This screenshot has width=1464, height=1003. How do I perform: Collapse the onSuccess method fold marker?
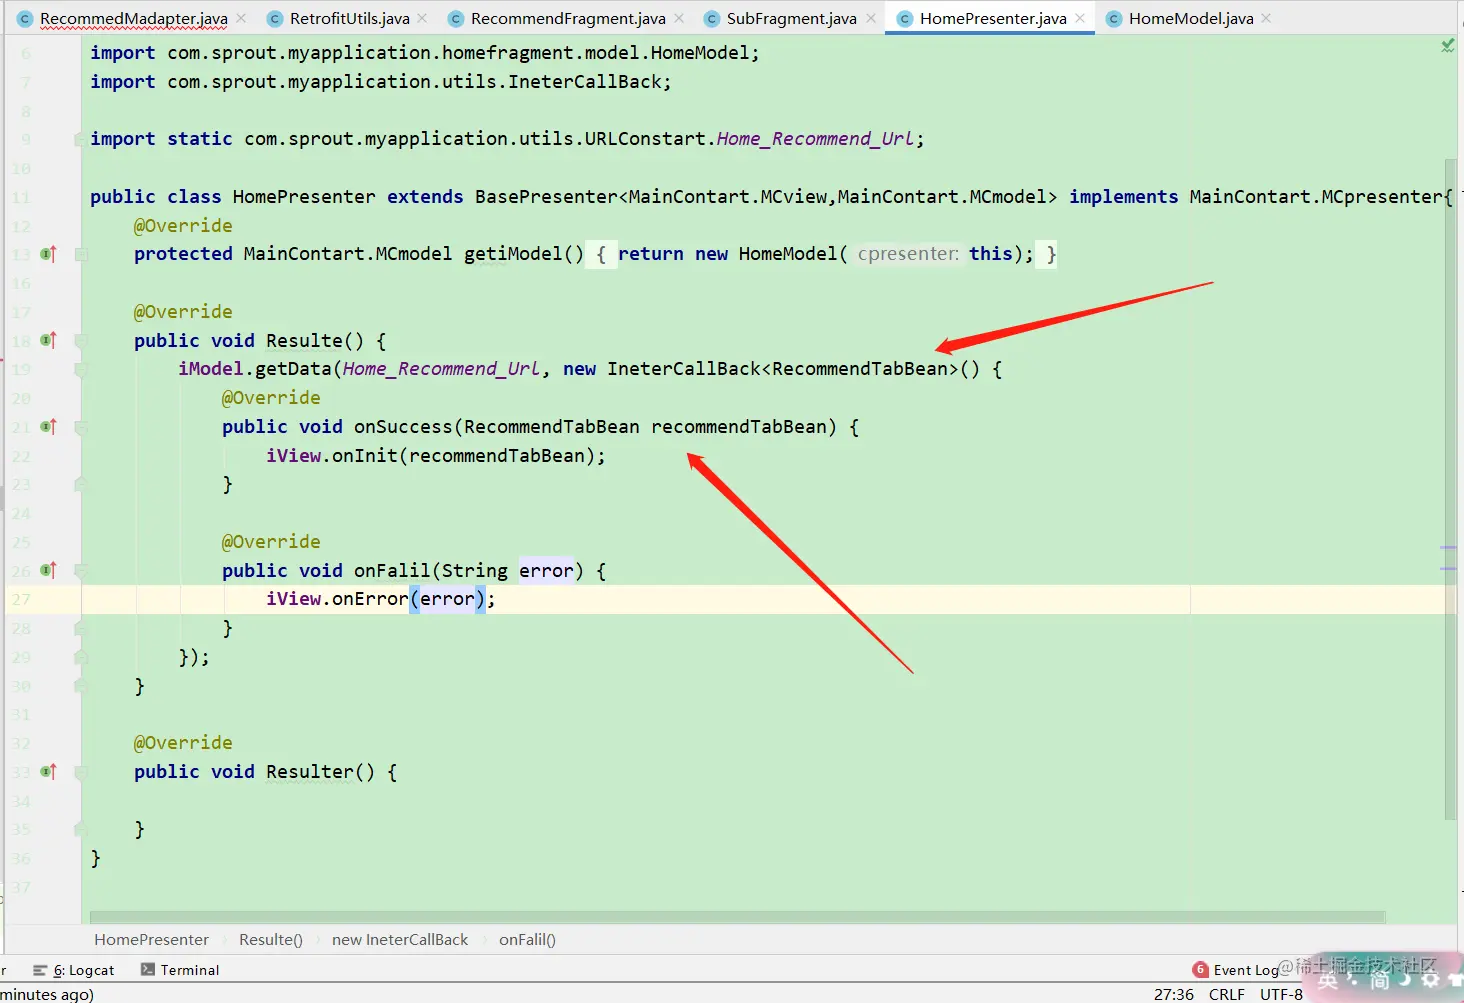pyautogui.click(x=81, y=427)
